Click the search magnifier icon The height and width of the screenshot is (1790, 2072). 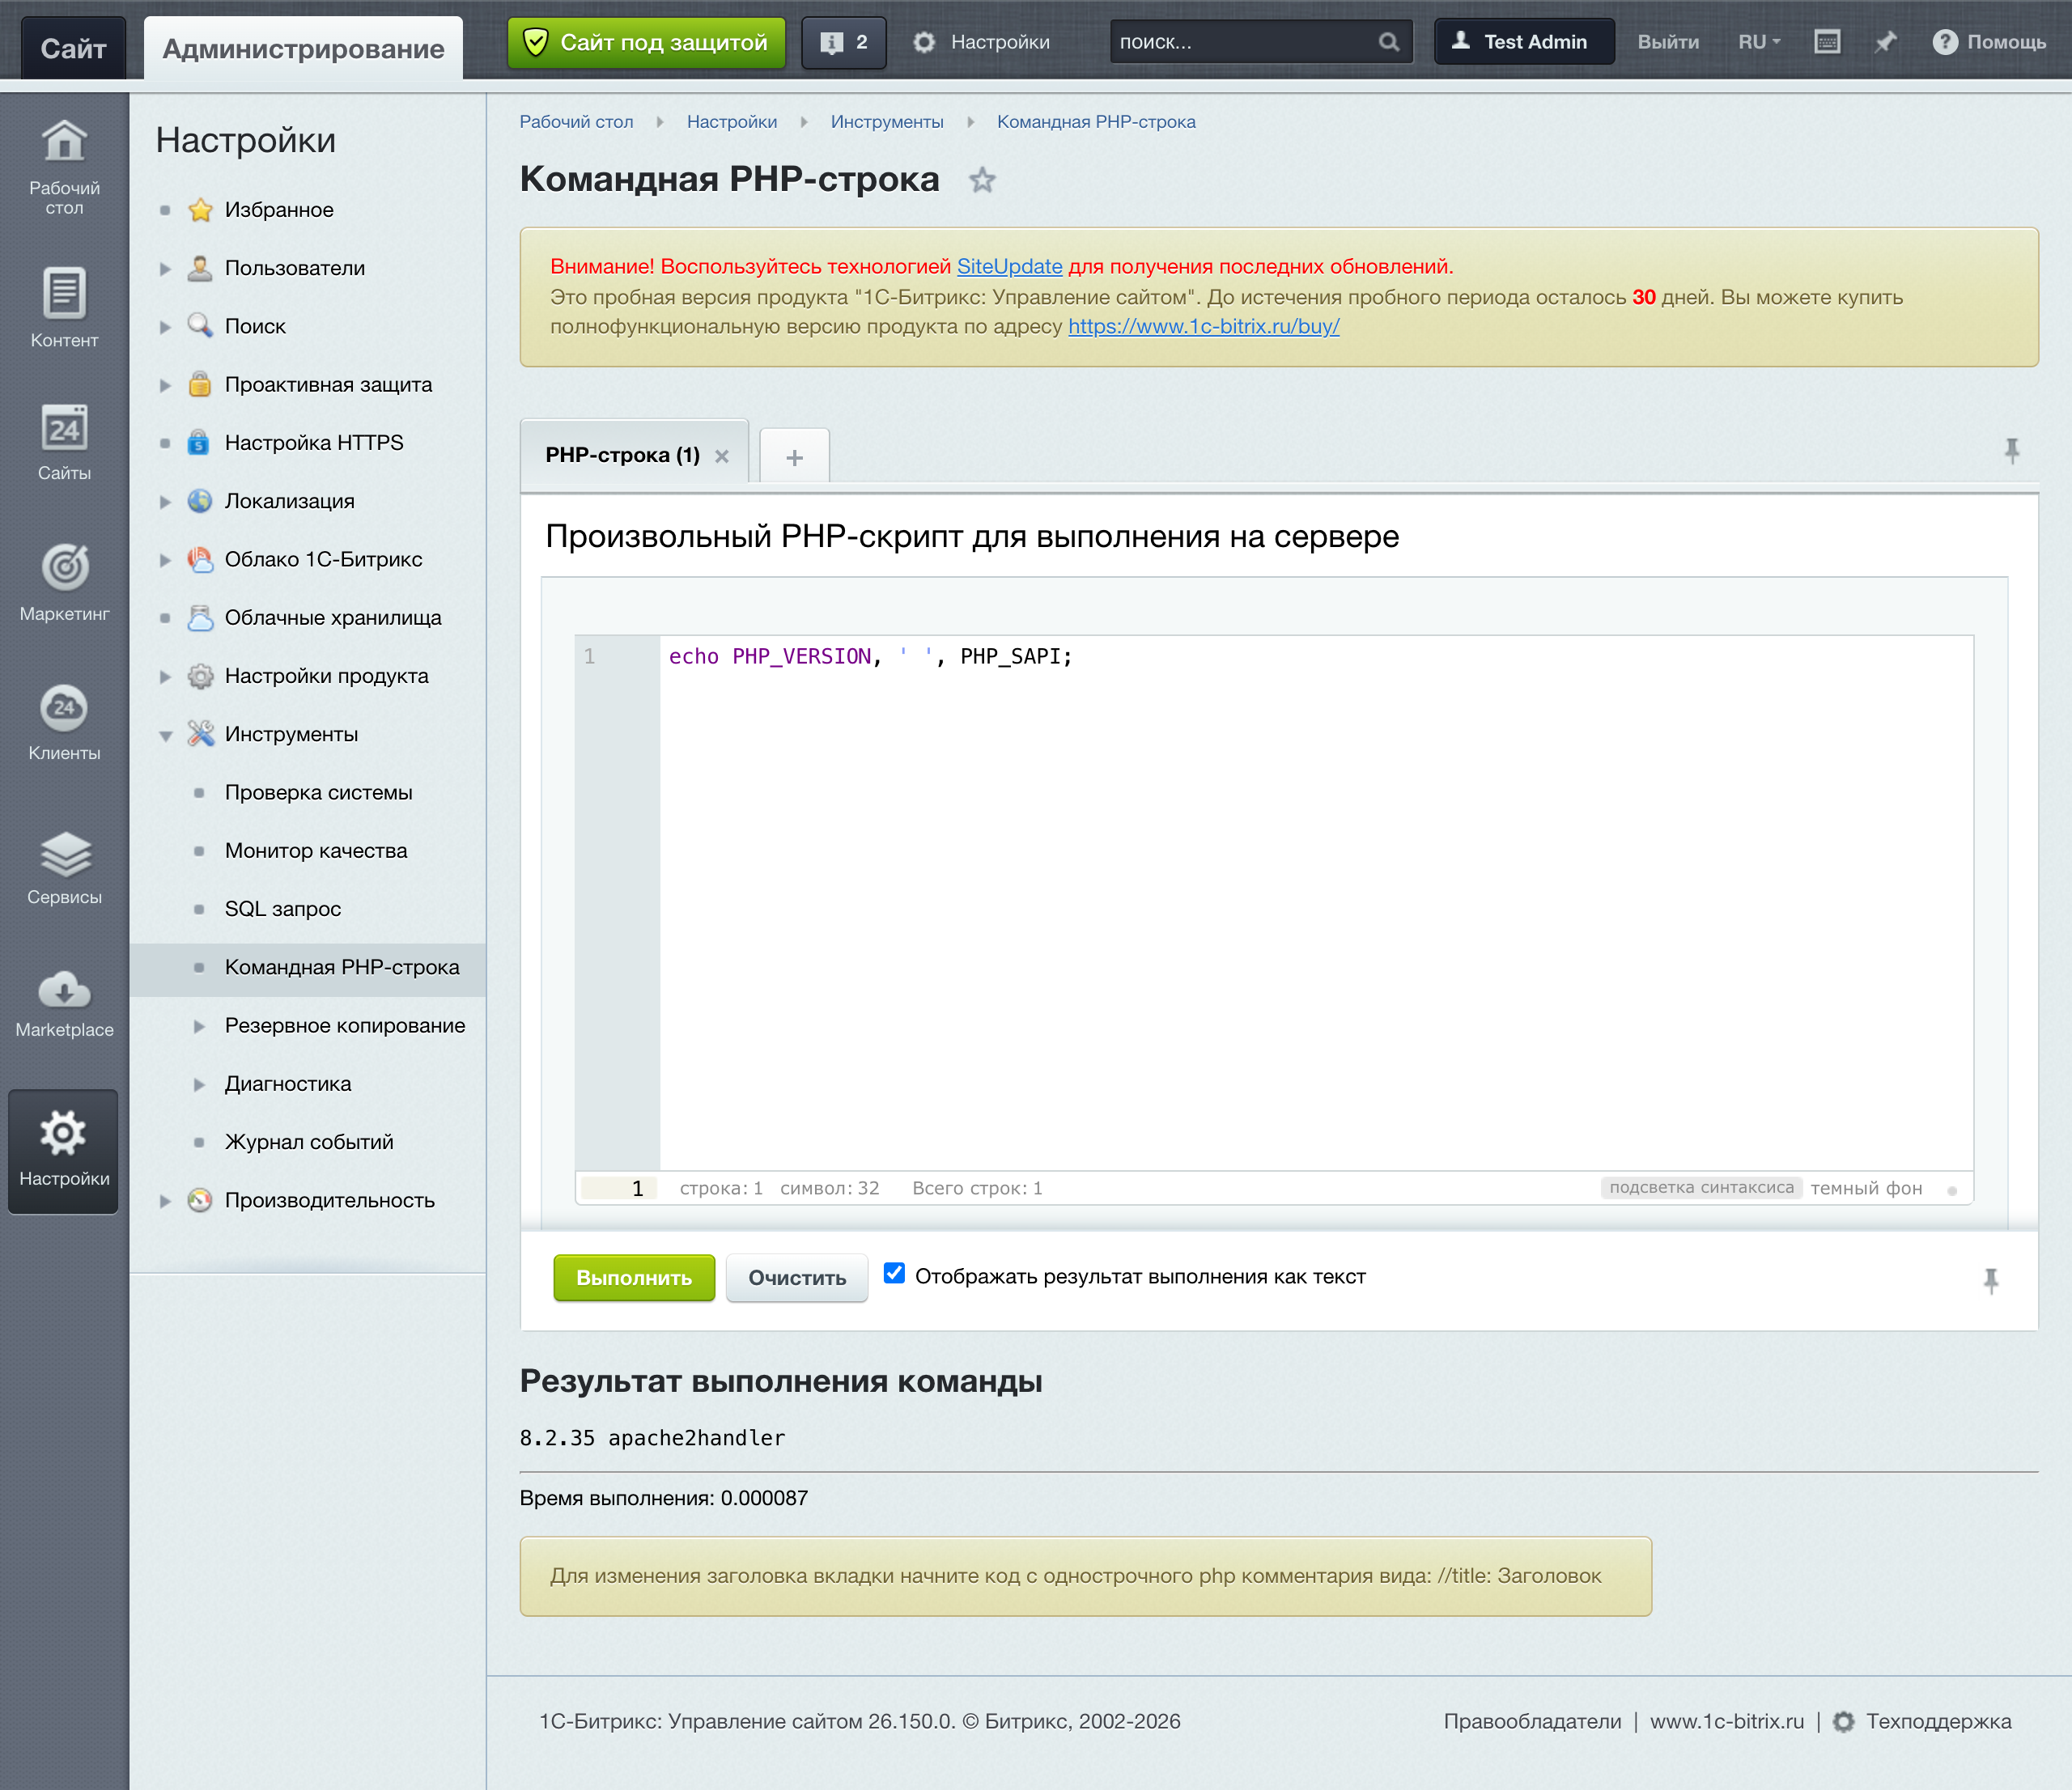click(1389, 42)
